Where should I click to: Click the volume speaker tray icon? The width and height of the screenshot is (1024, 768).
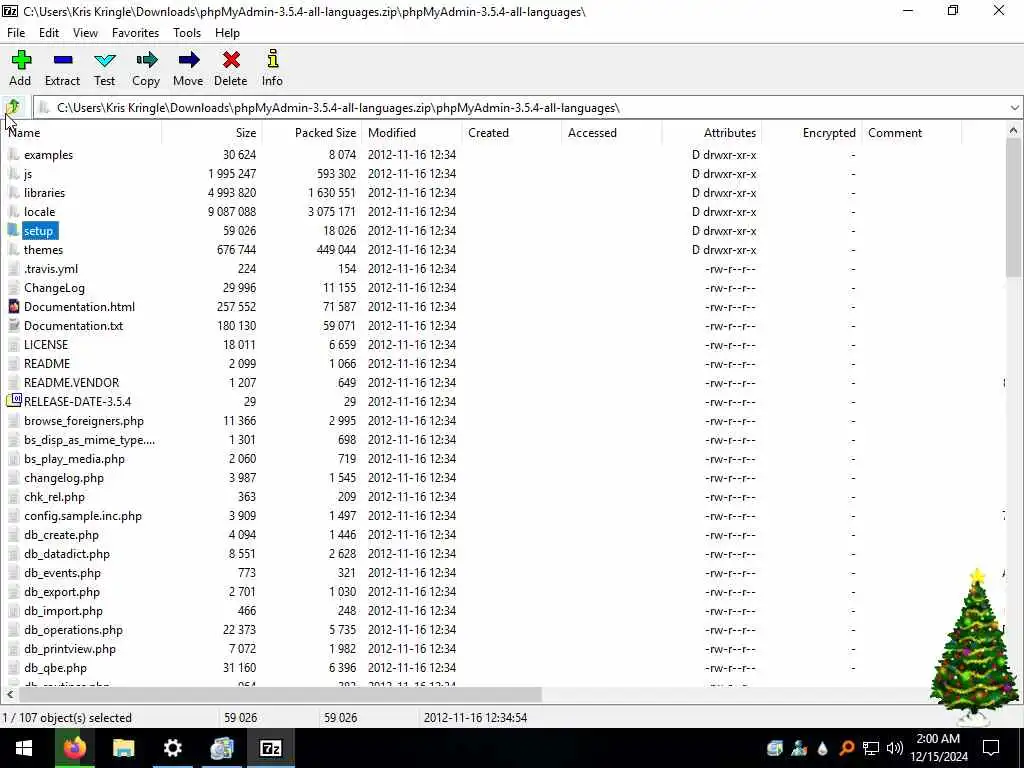(895, 748)
